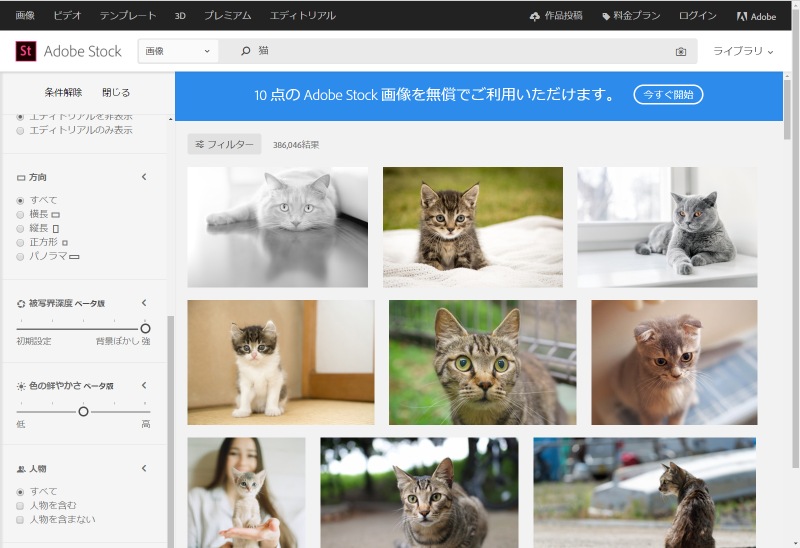Select パノラマ orientation radio

(x=20, y=257)
